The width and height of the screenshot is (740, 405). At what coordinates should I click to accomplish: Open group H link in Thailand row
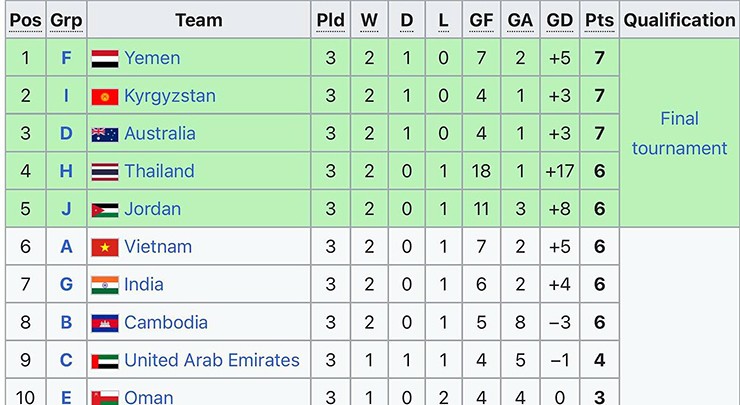[x=66, y=171]
